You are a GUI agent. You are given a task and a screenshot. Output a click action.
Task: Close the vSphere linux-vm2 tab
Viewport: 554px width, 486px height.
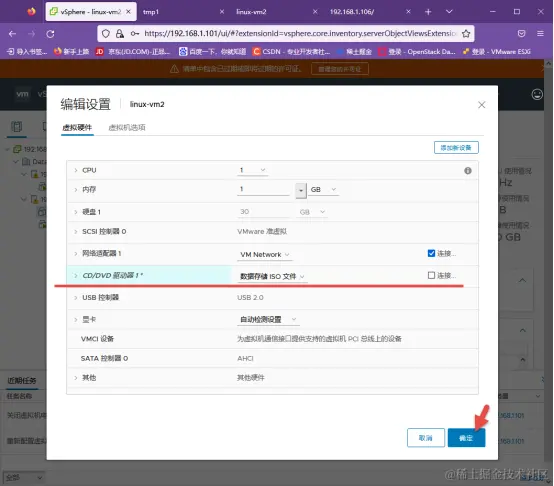(x=129, y=12)
